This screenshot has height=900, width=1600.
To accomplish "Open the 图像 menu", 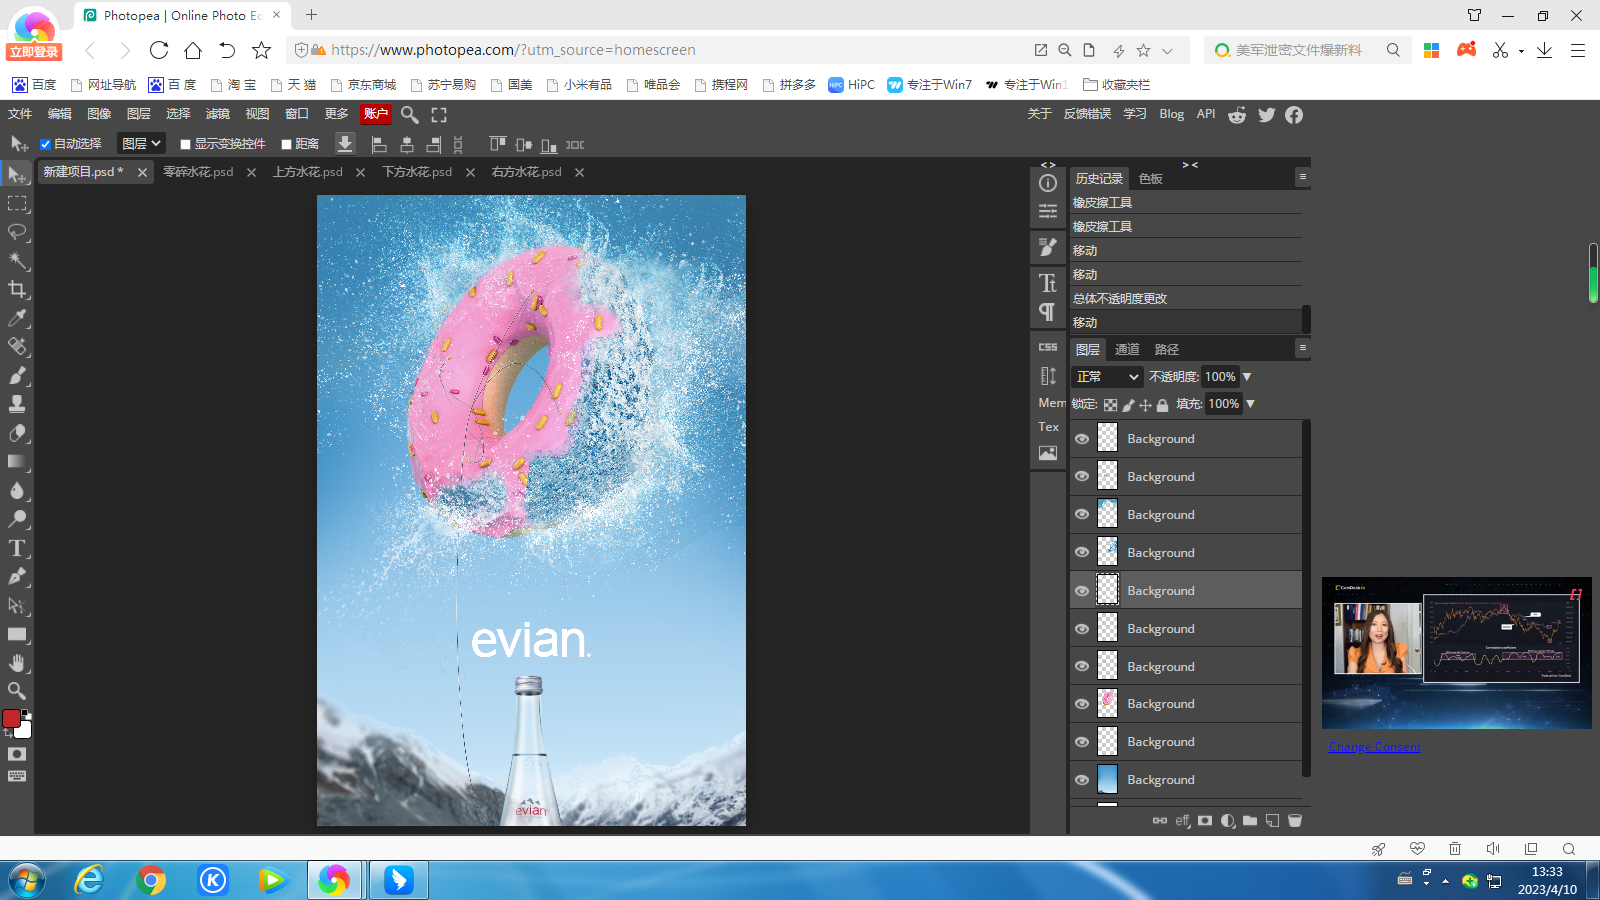I will [99, 114].
